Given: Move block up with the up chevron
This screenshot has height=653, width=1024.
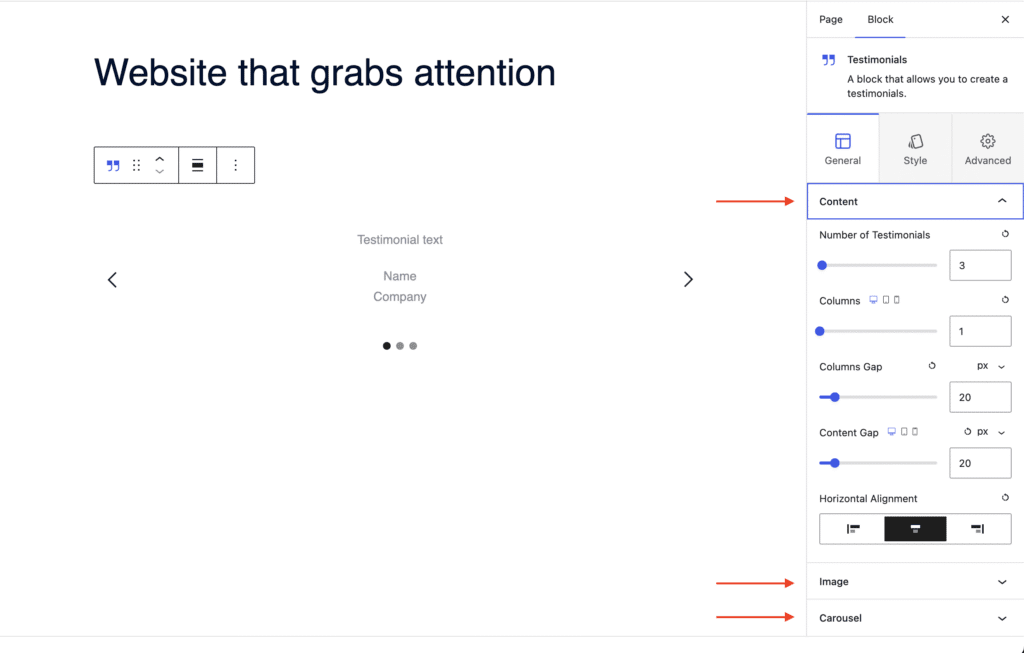Looking at the screenshot, I should click(159, 159).
